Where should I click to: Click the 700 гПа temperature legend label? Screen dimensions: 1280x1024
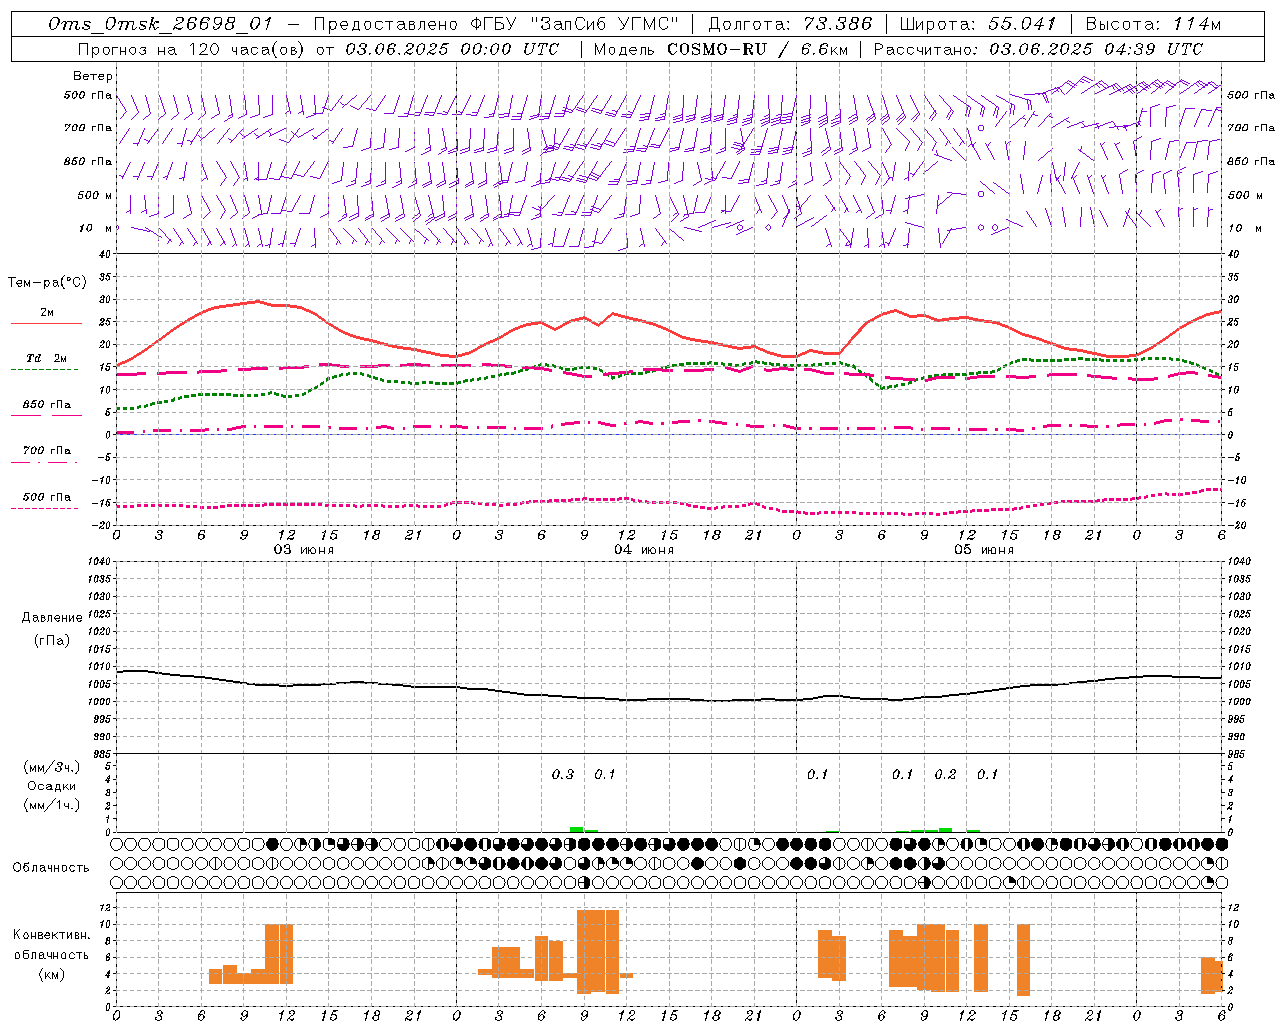coord(47,450)
